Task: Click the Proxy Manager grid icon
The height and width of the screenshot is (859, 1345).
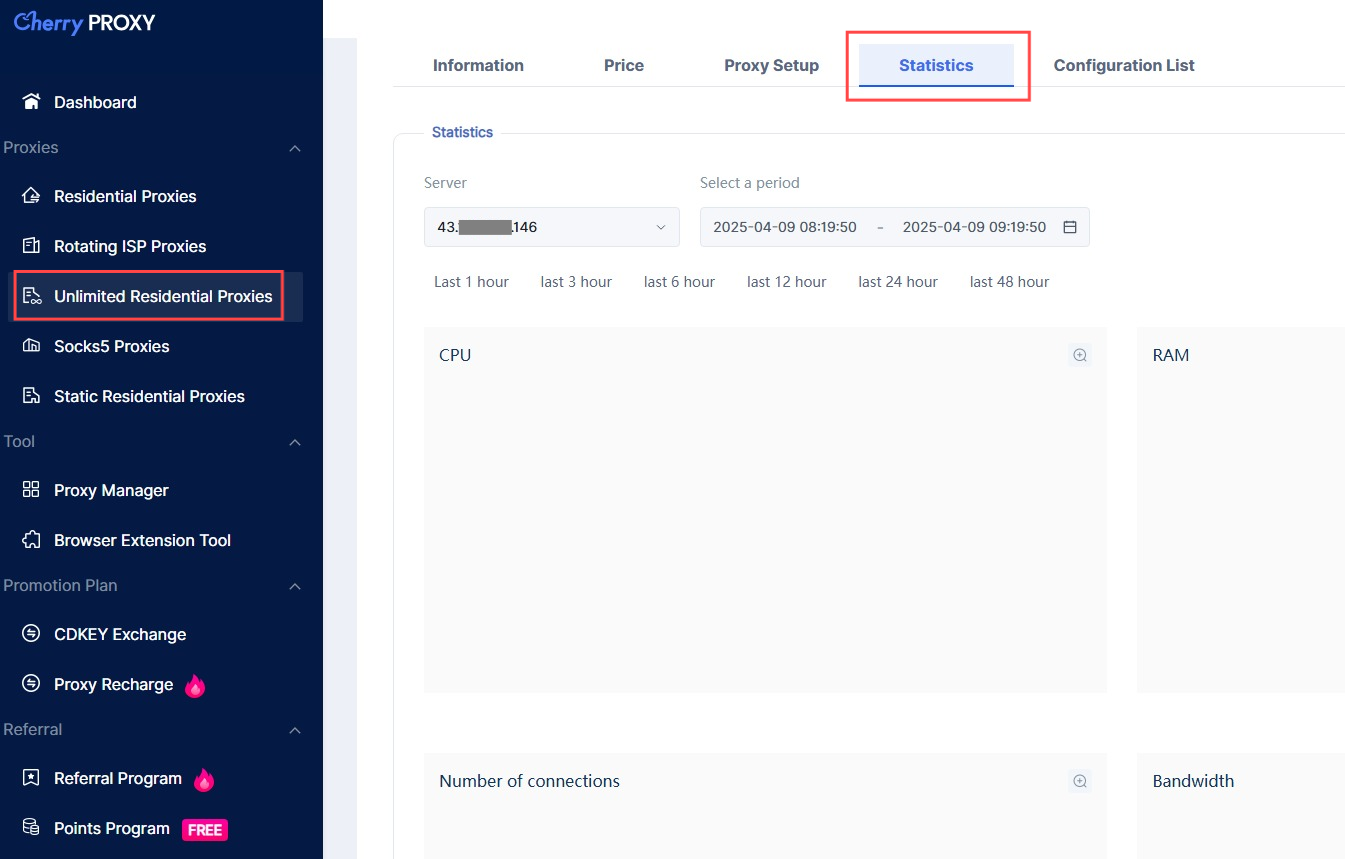Action: pos(31,490)
